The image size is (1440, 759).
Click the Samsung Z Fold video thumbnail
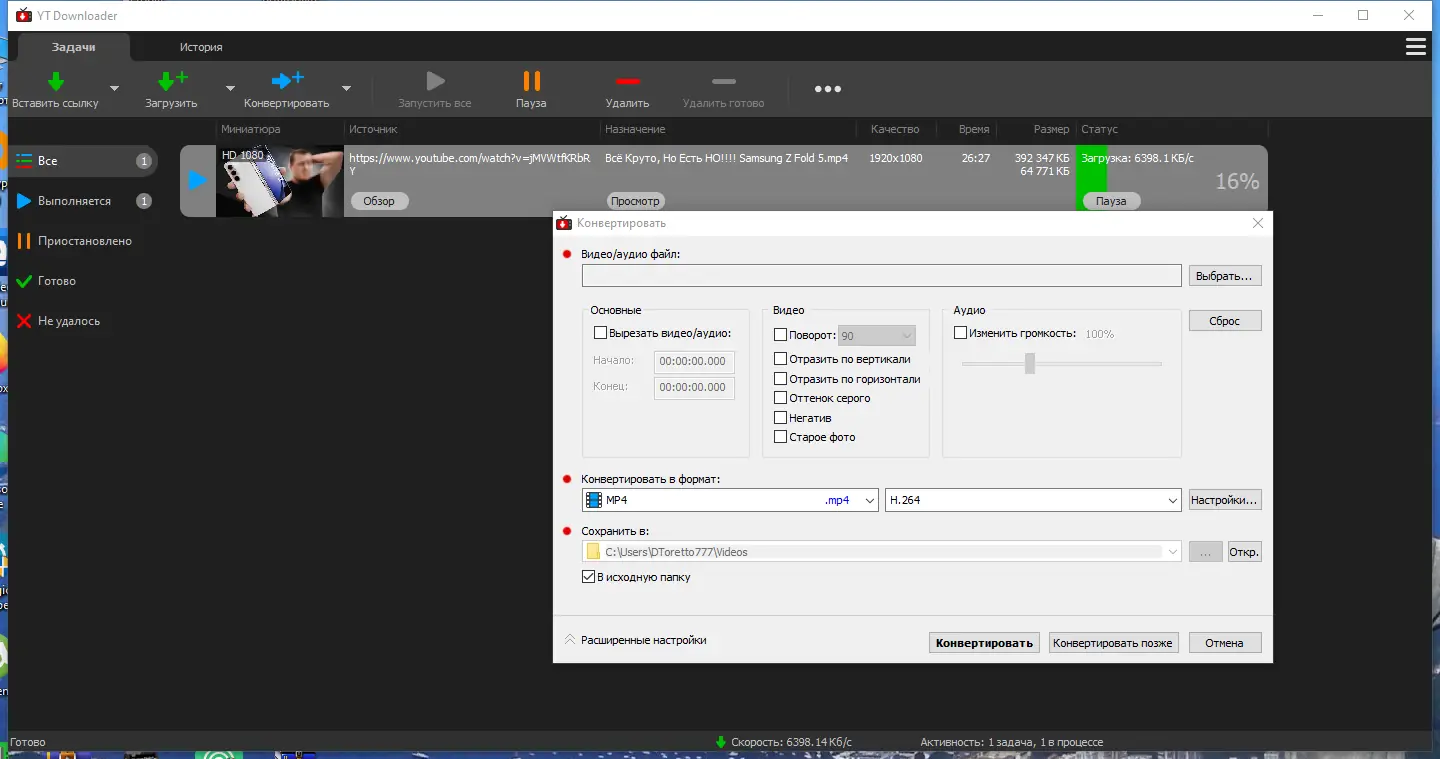click(x=280, y=181)
